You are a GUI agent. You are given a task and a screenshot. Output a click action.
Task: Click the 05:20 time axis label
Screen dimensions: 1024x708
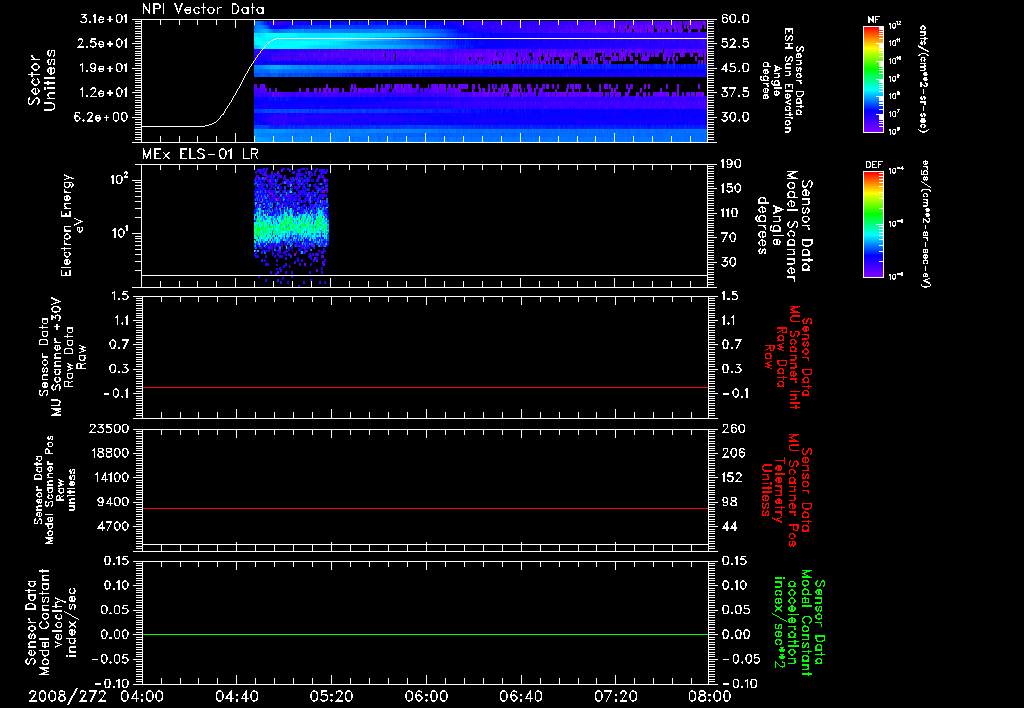[332, 696]
